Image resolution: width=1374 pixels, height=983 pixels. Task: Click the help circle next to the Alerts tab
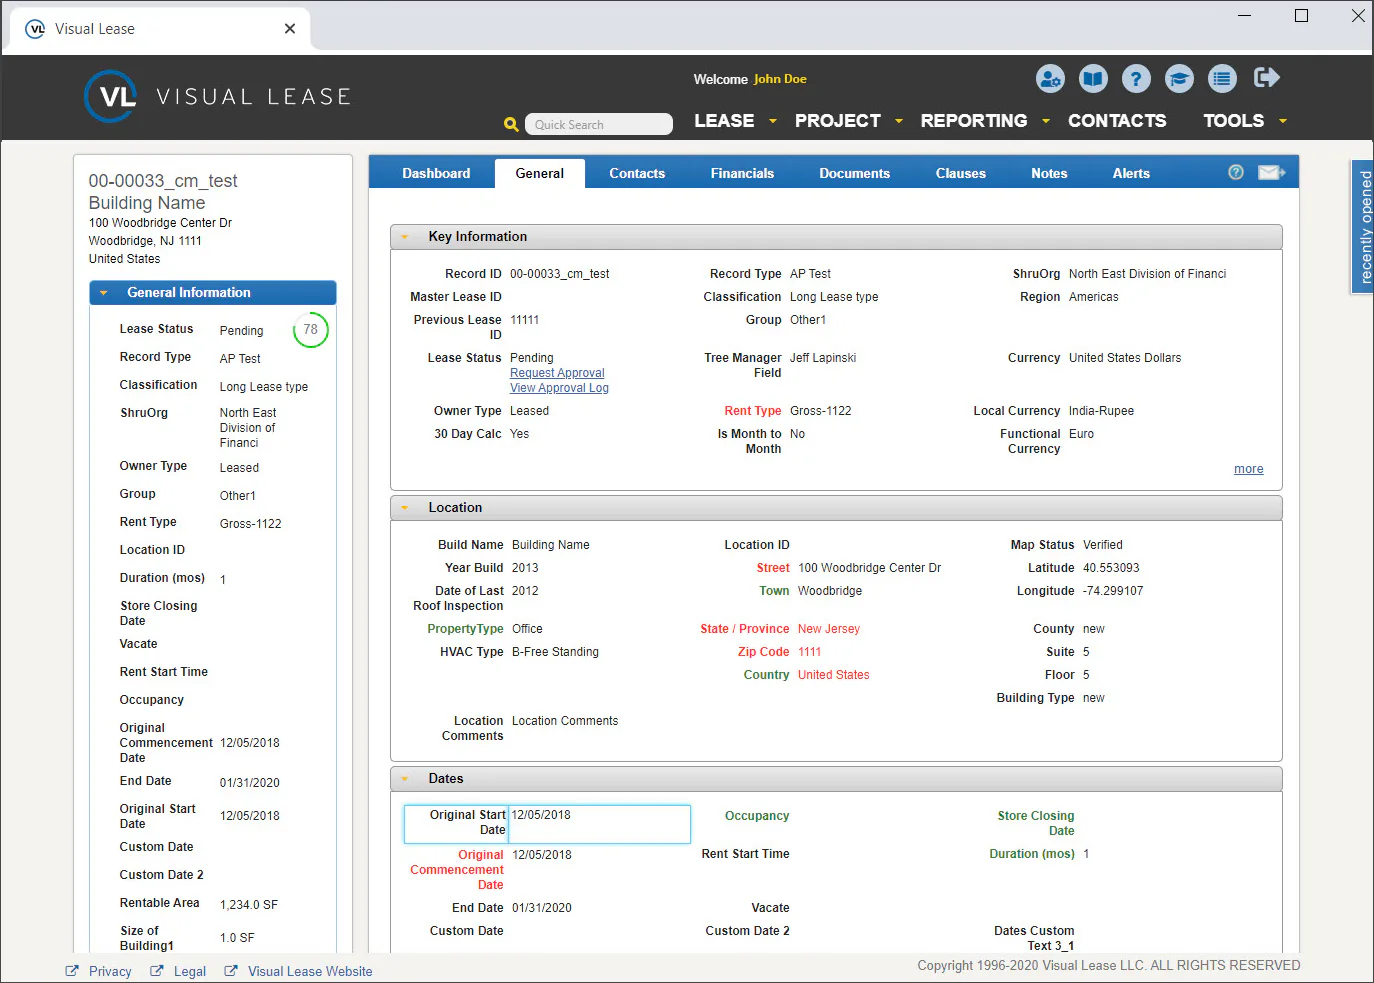click(x=1235, y=172)
